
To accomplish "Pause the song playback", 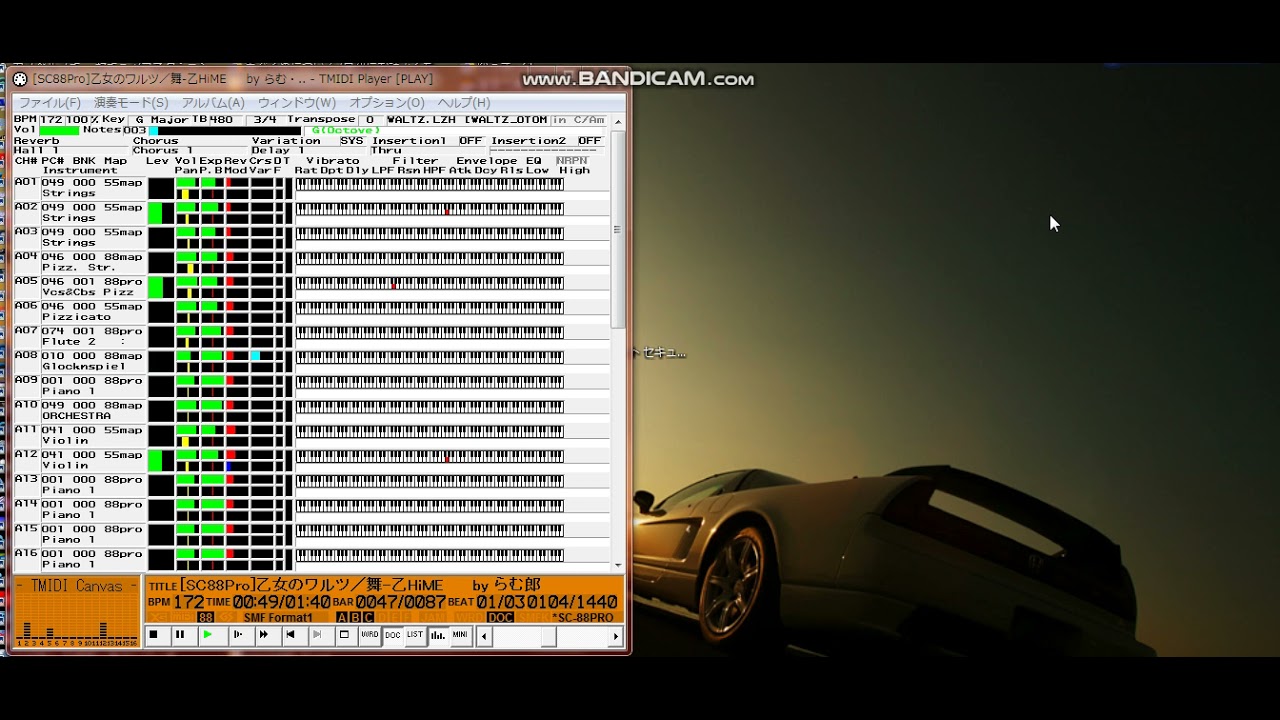I will tap(180, 635).
